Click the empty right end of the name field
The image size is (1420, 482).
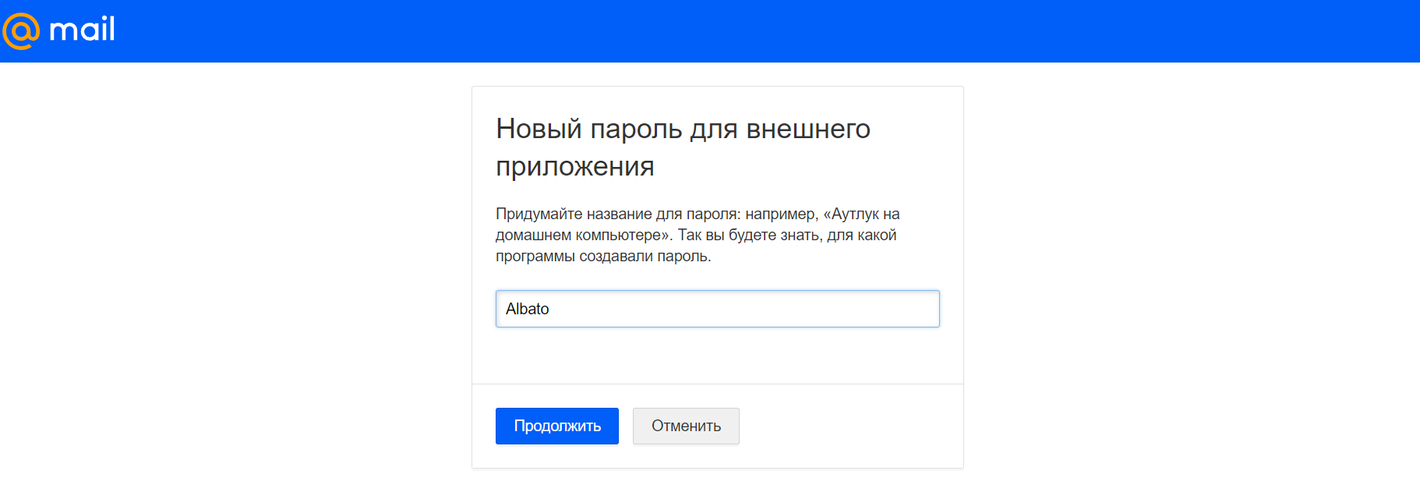click(880, 309)
